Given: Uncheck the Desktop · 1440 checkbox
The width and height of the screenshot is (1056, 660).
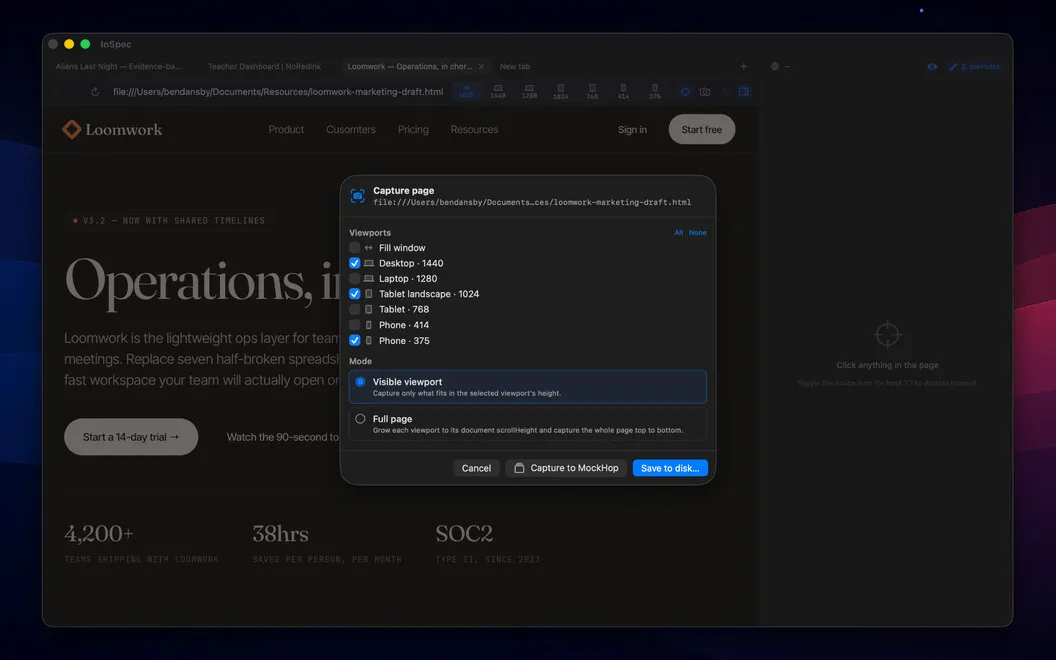Looking at the screenshot, I should (x=354, y=263).
